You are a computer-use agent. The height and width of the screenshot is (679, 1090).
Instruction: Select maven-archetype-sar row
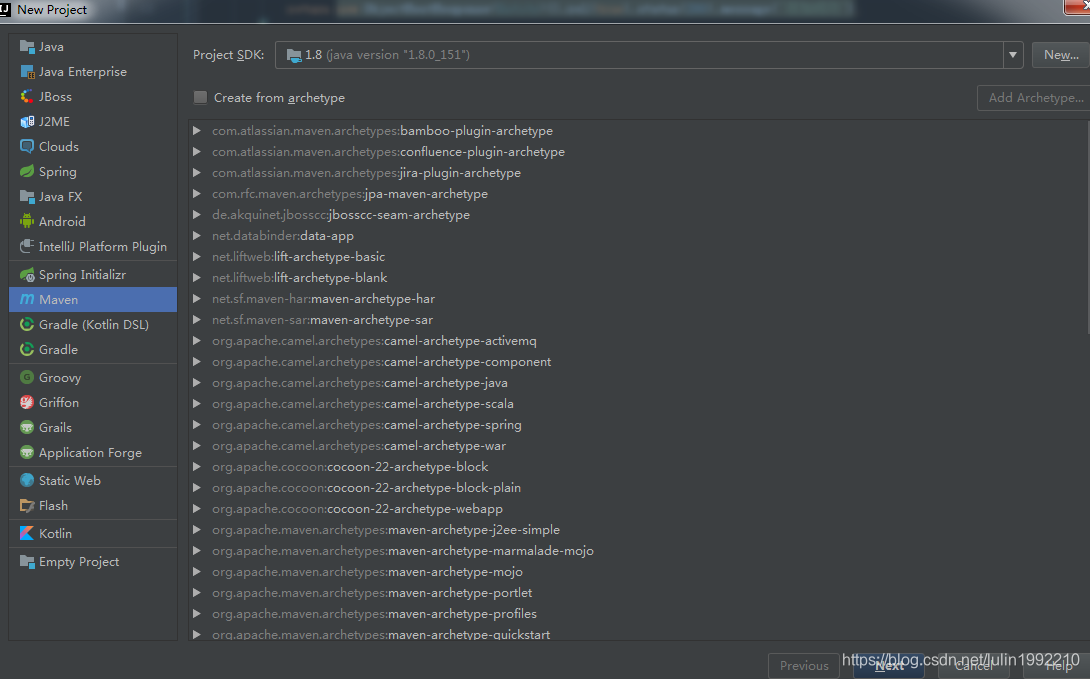coord(638,320)
